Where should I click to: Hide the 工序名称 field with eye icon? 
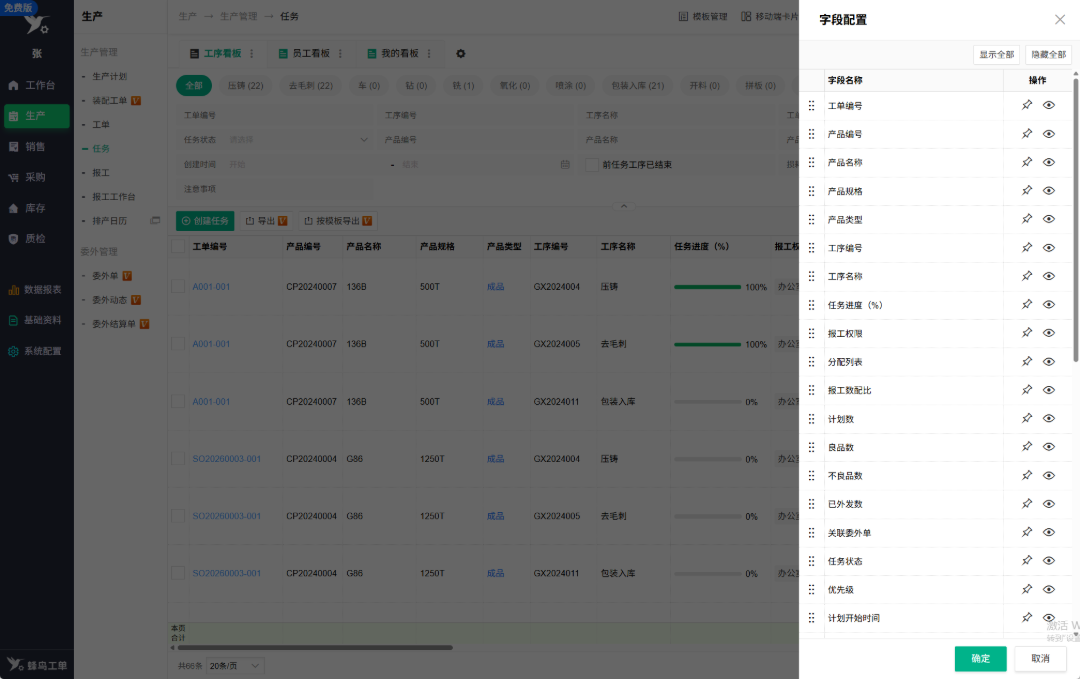tap(1048, 276)
